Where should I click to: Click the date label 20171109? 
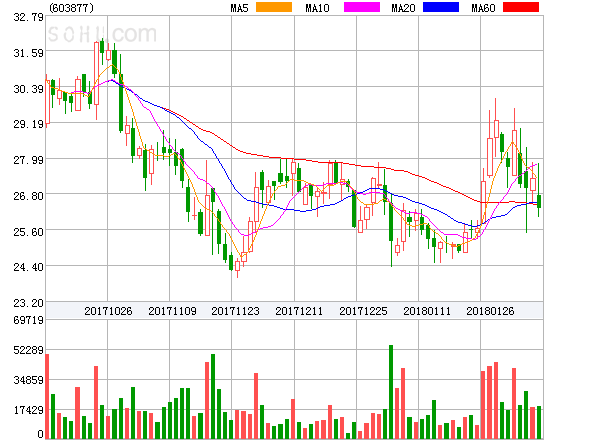tap(172, 311)
